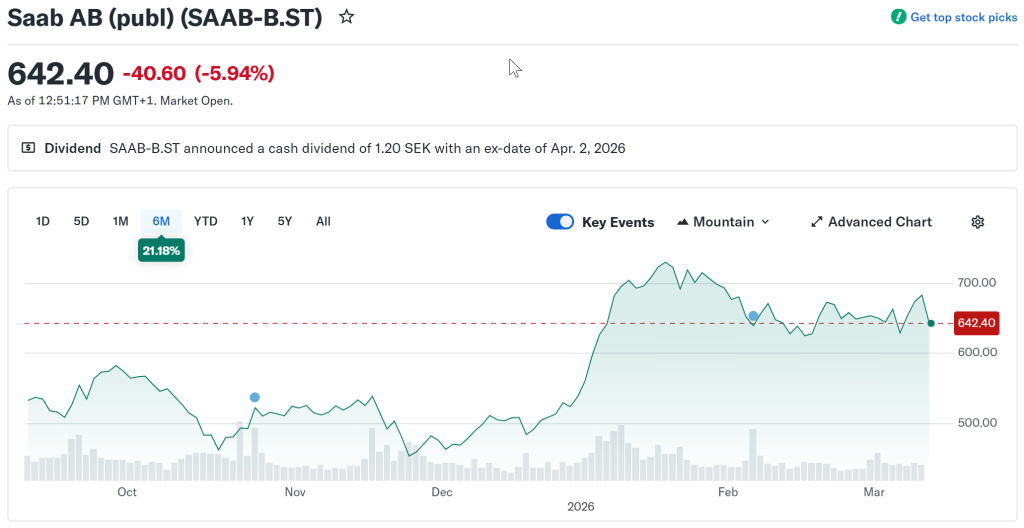
Task: Switch to the YTD range
Action: tap(205, 221)
